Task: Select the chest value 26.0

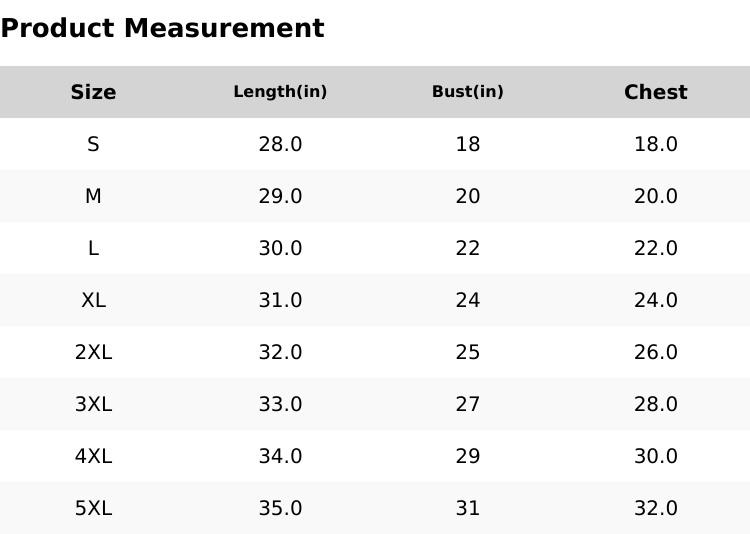Action: click(x=655, y=352)
